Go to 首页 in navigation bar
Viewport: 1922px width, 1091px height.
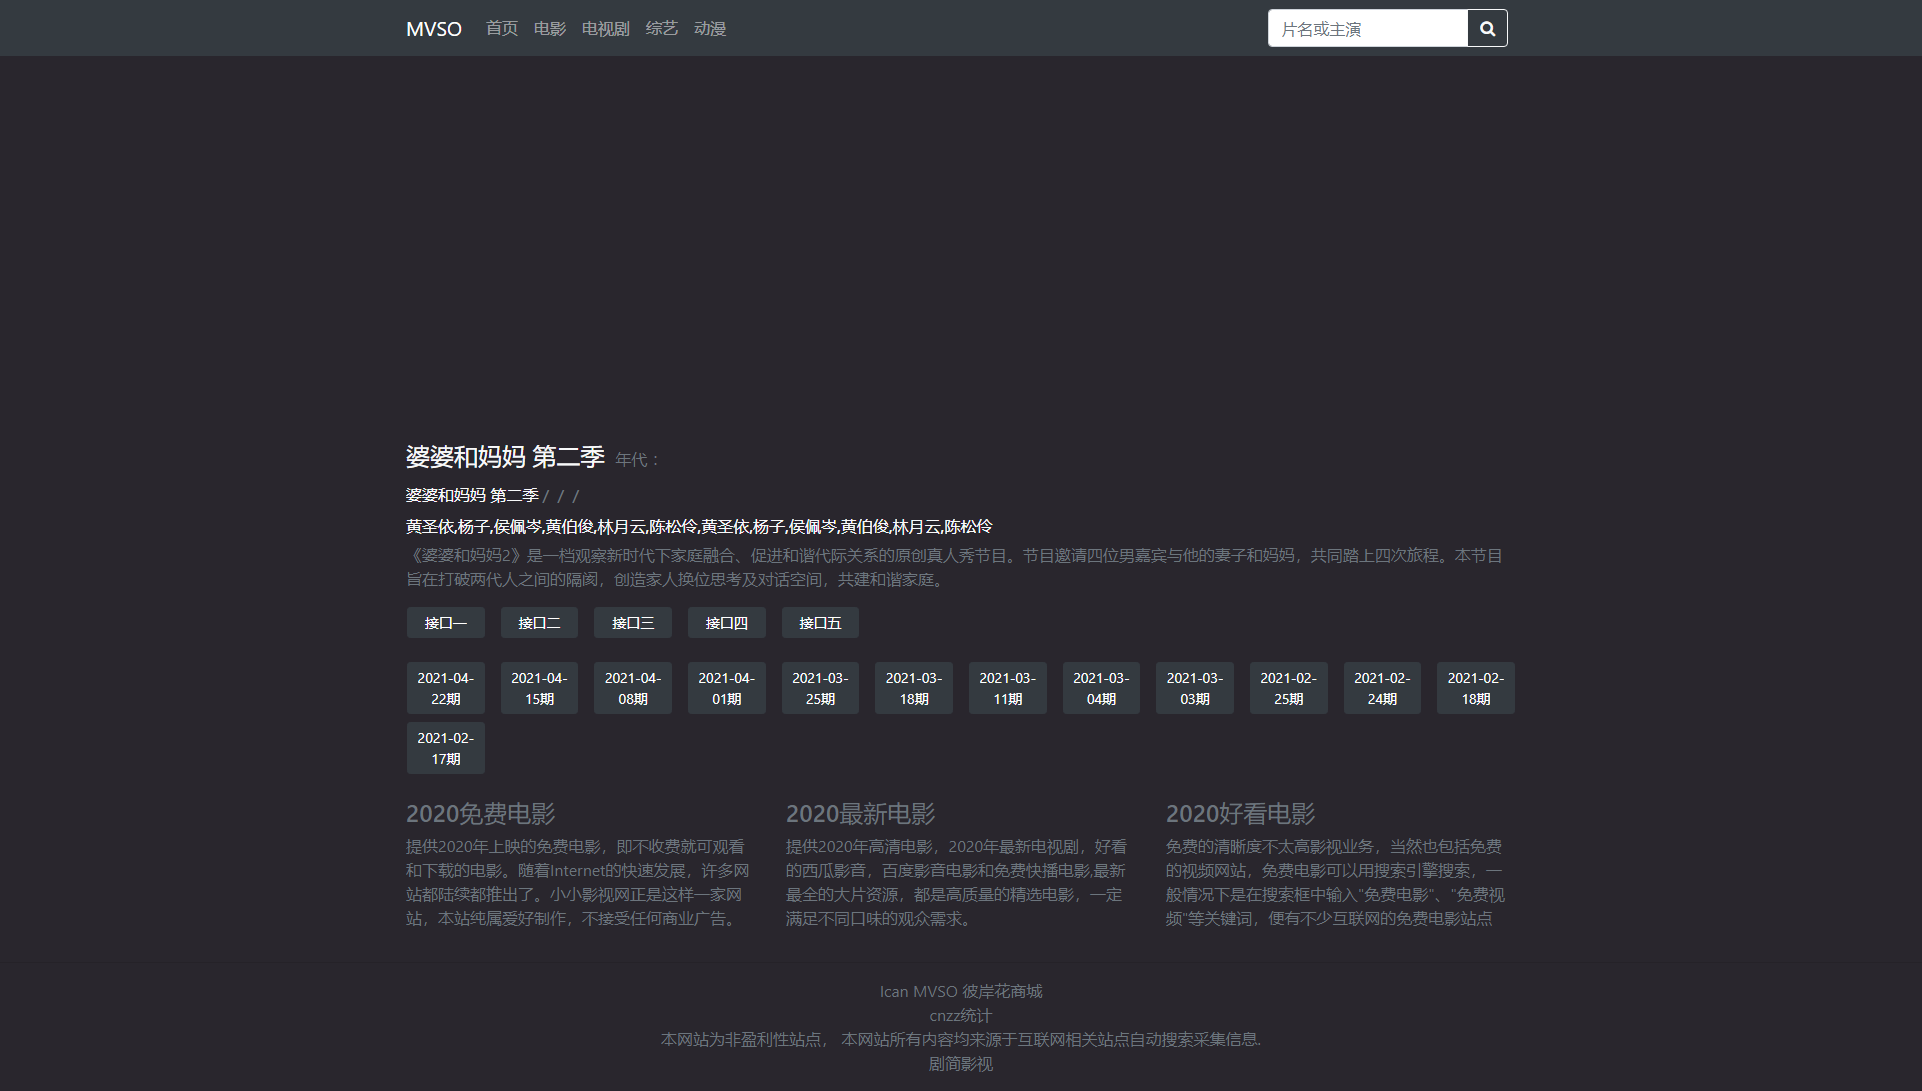pyautogui.click(x=502, y=29)
